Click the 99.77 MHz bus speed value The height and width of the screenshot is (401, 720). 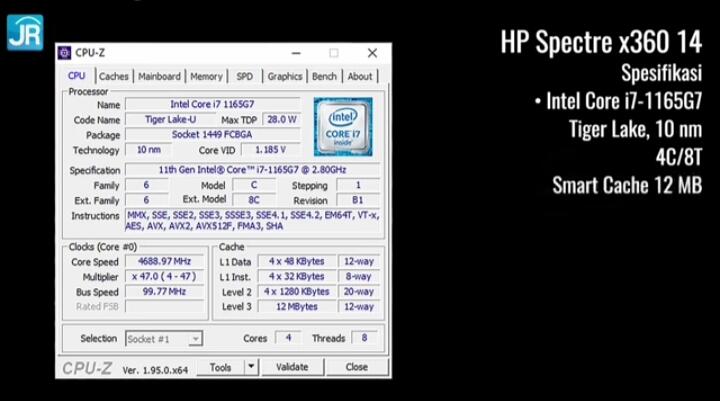(164, 292)
